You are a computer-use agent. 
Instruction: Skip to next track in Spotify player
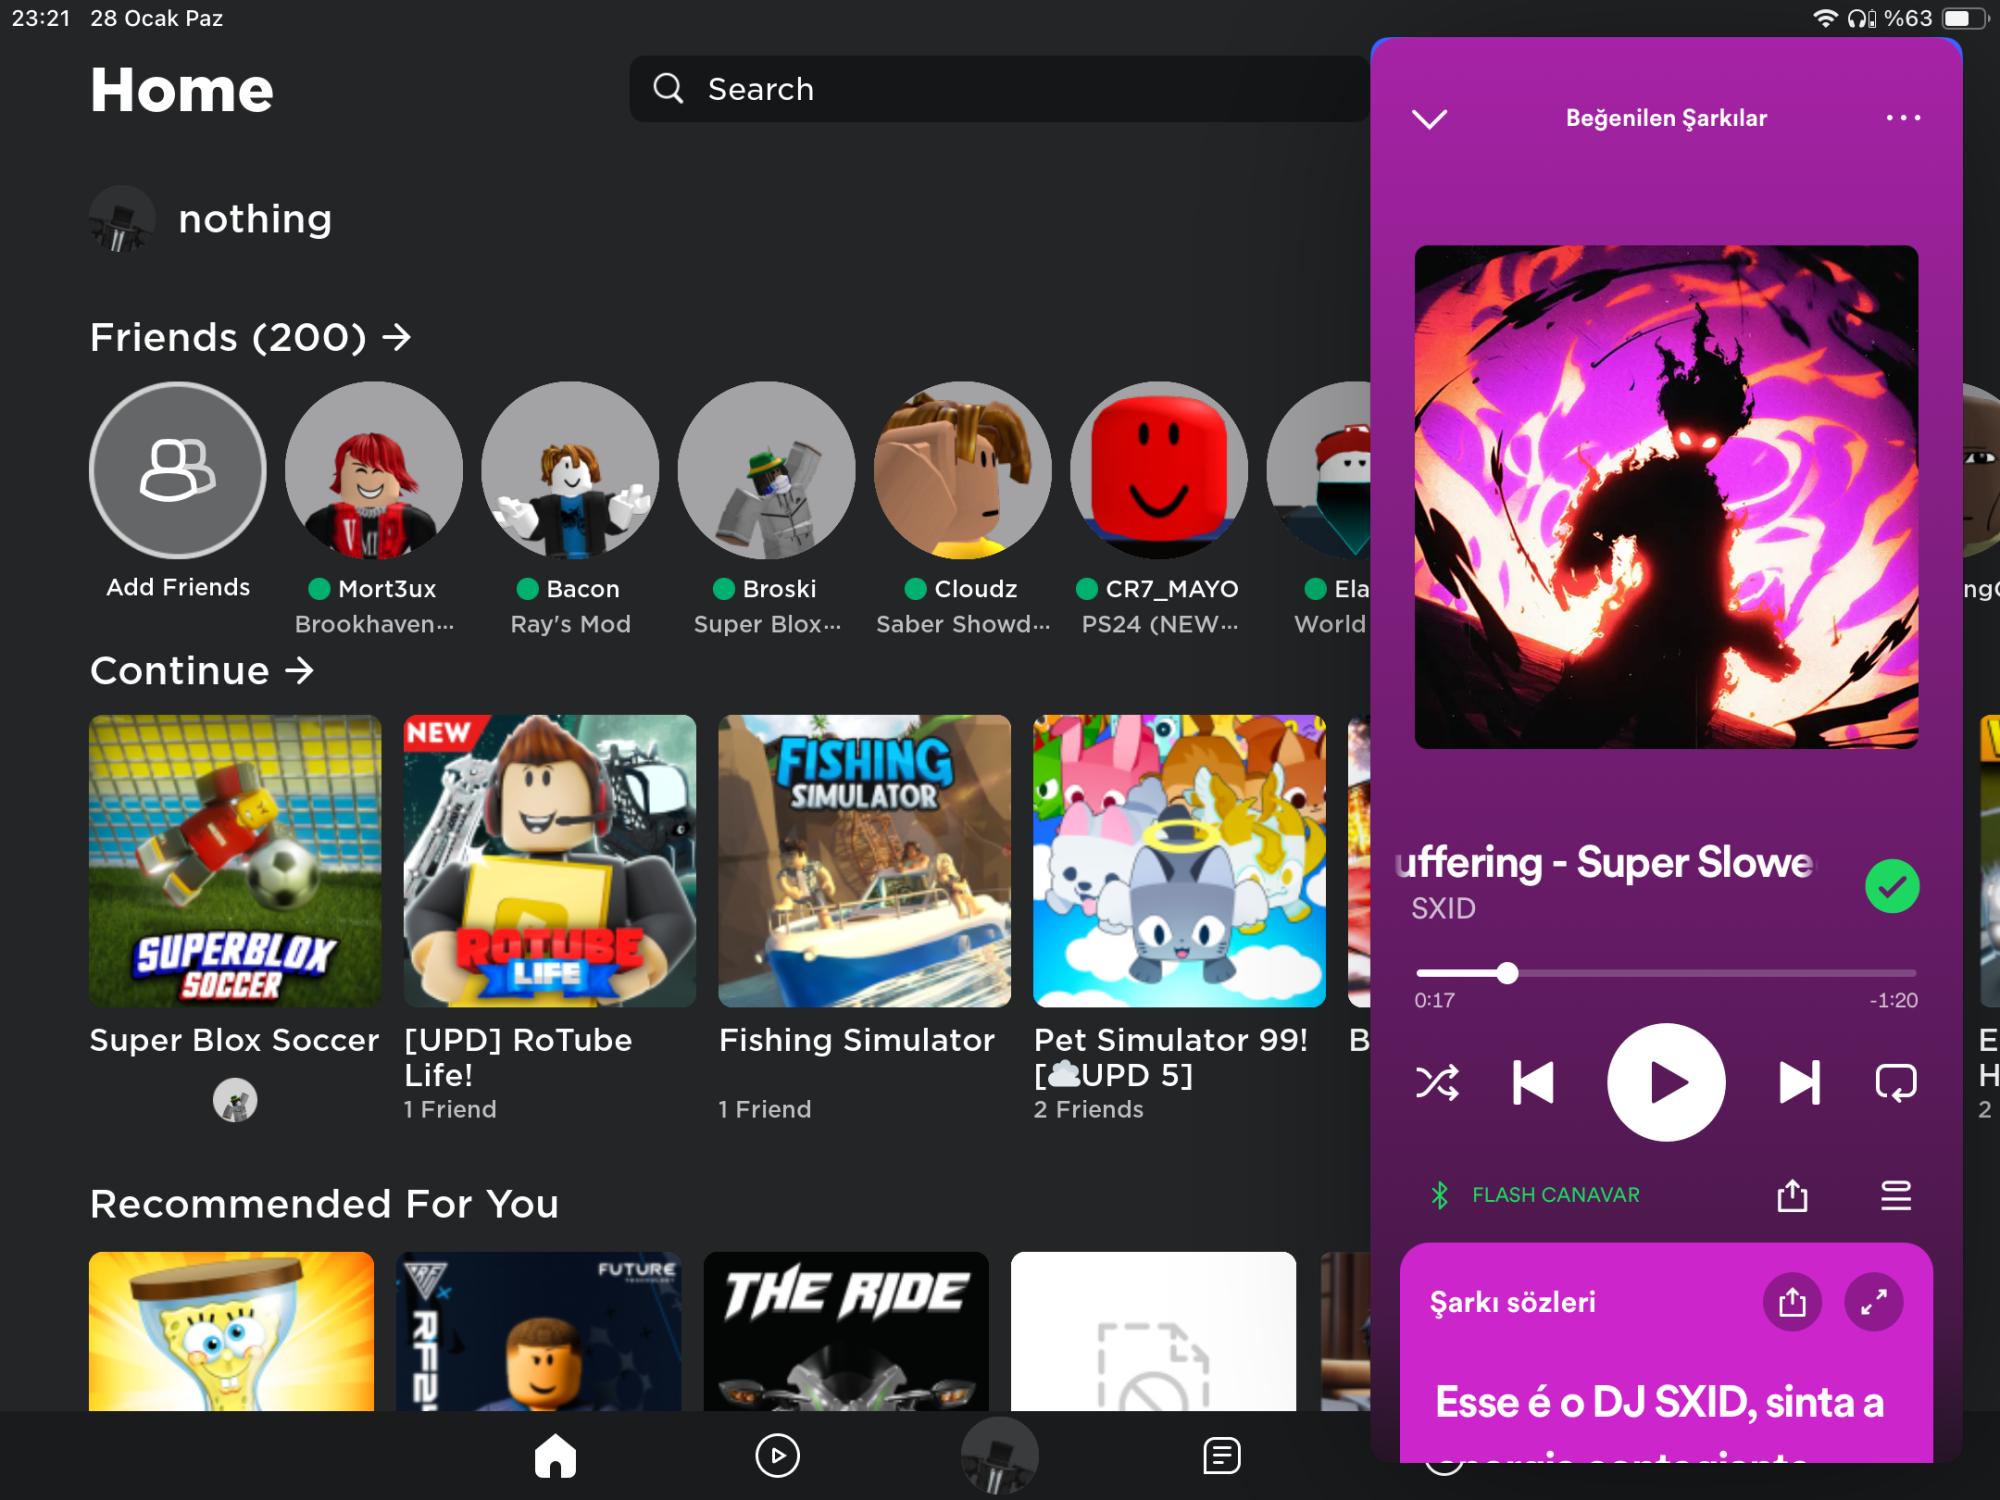(x=1799, y=1082)
